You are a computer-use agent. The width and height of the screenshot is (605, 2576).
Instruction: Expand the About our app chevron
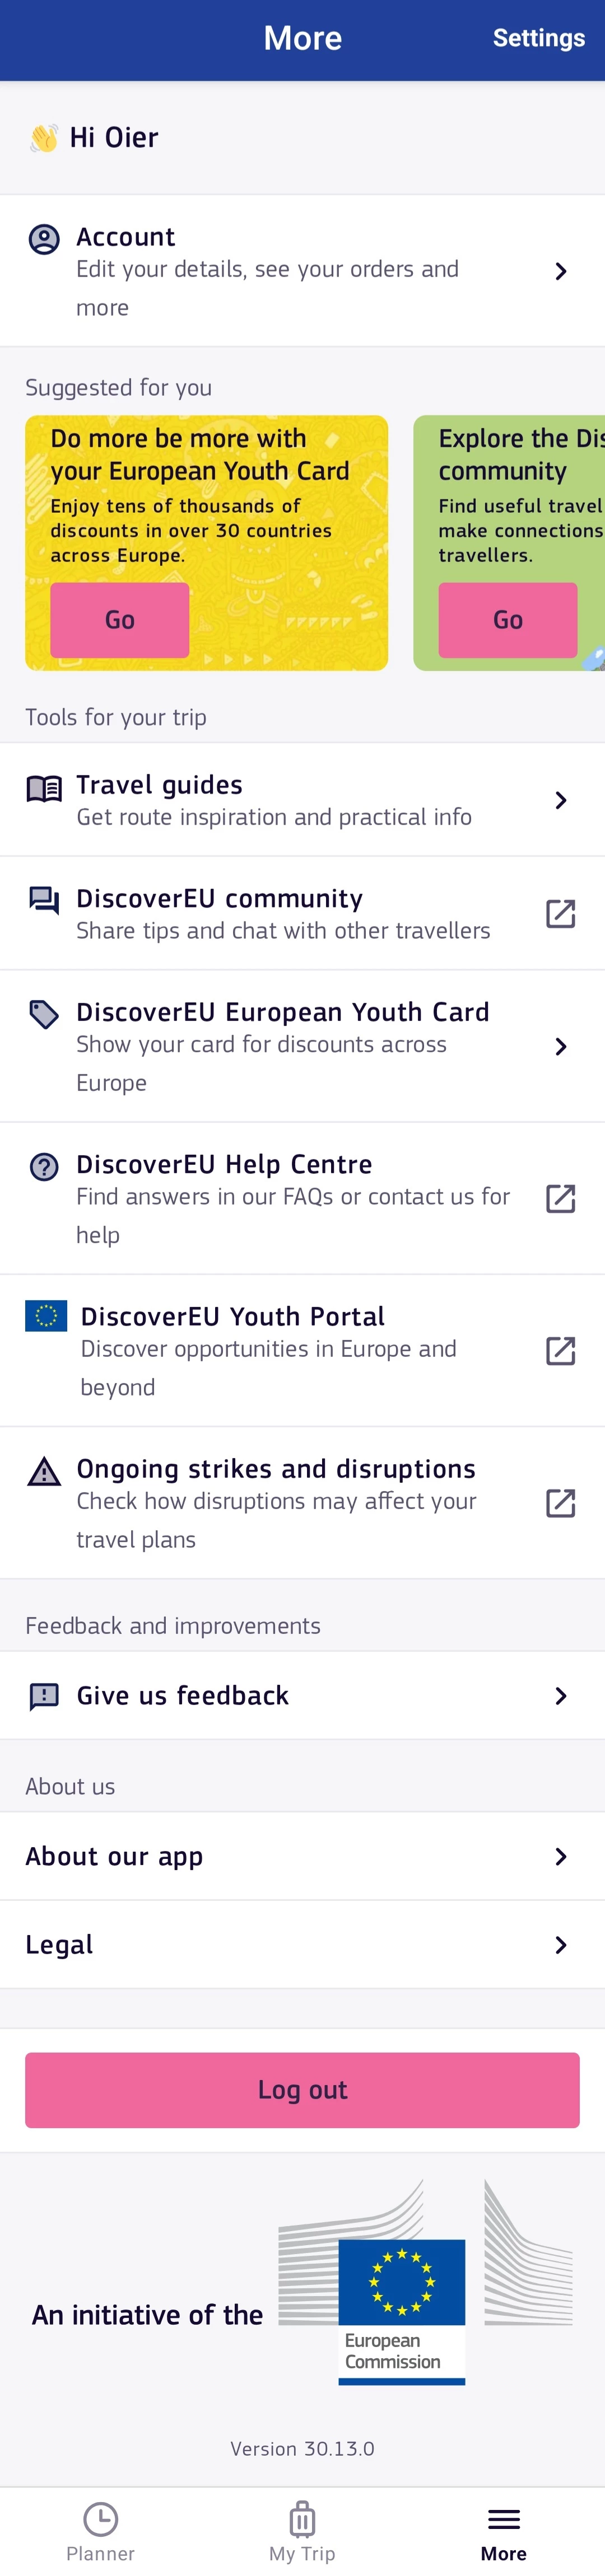[560, 1856]
